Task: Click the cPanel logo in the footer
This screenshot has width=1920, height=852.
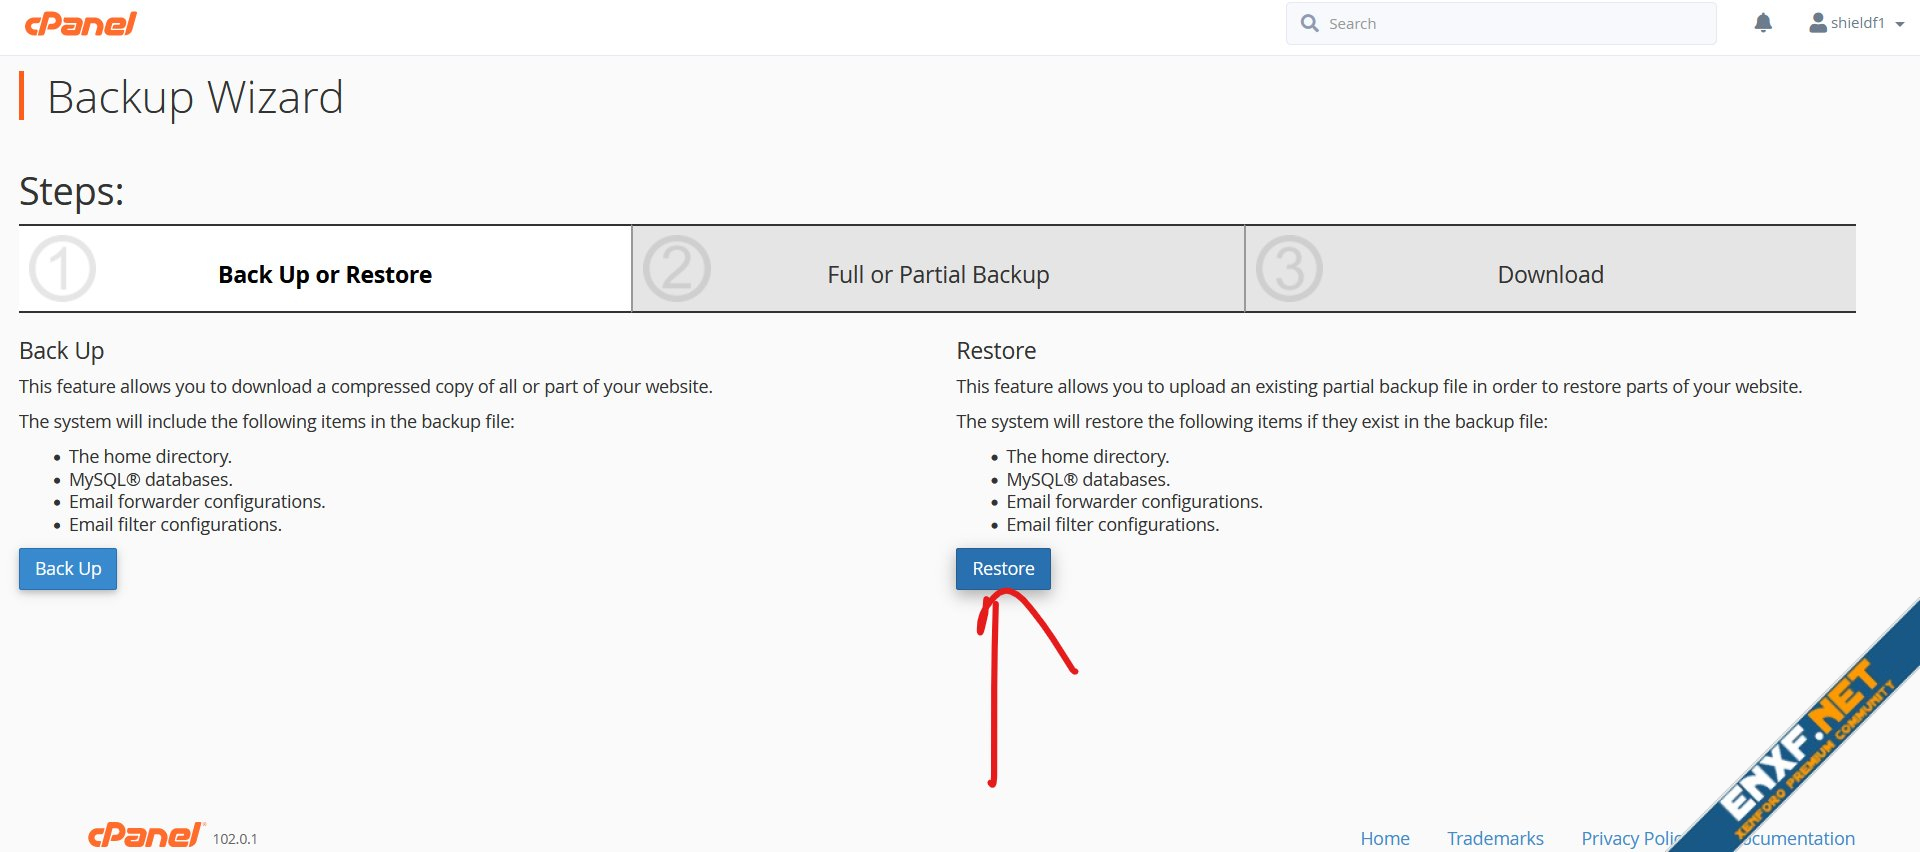Action: point(146,835)
